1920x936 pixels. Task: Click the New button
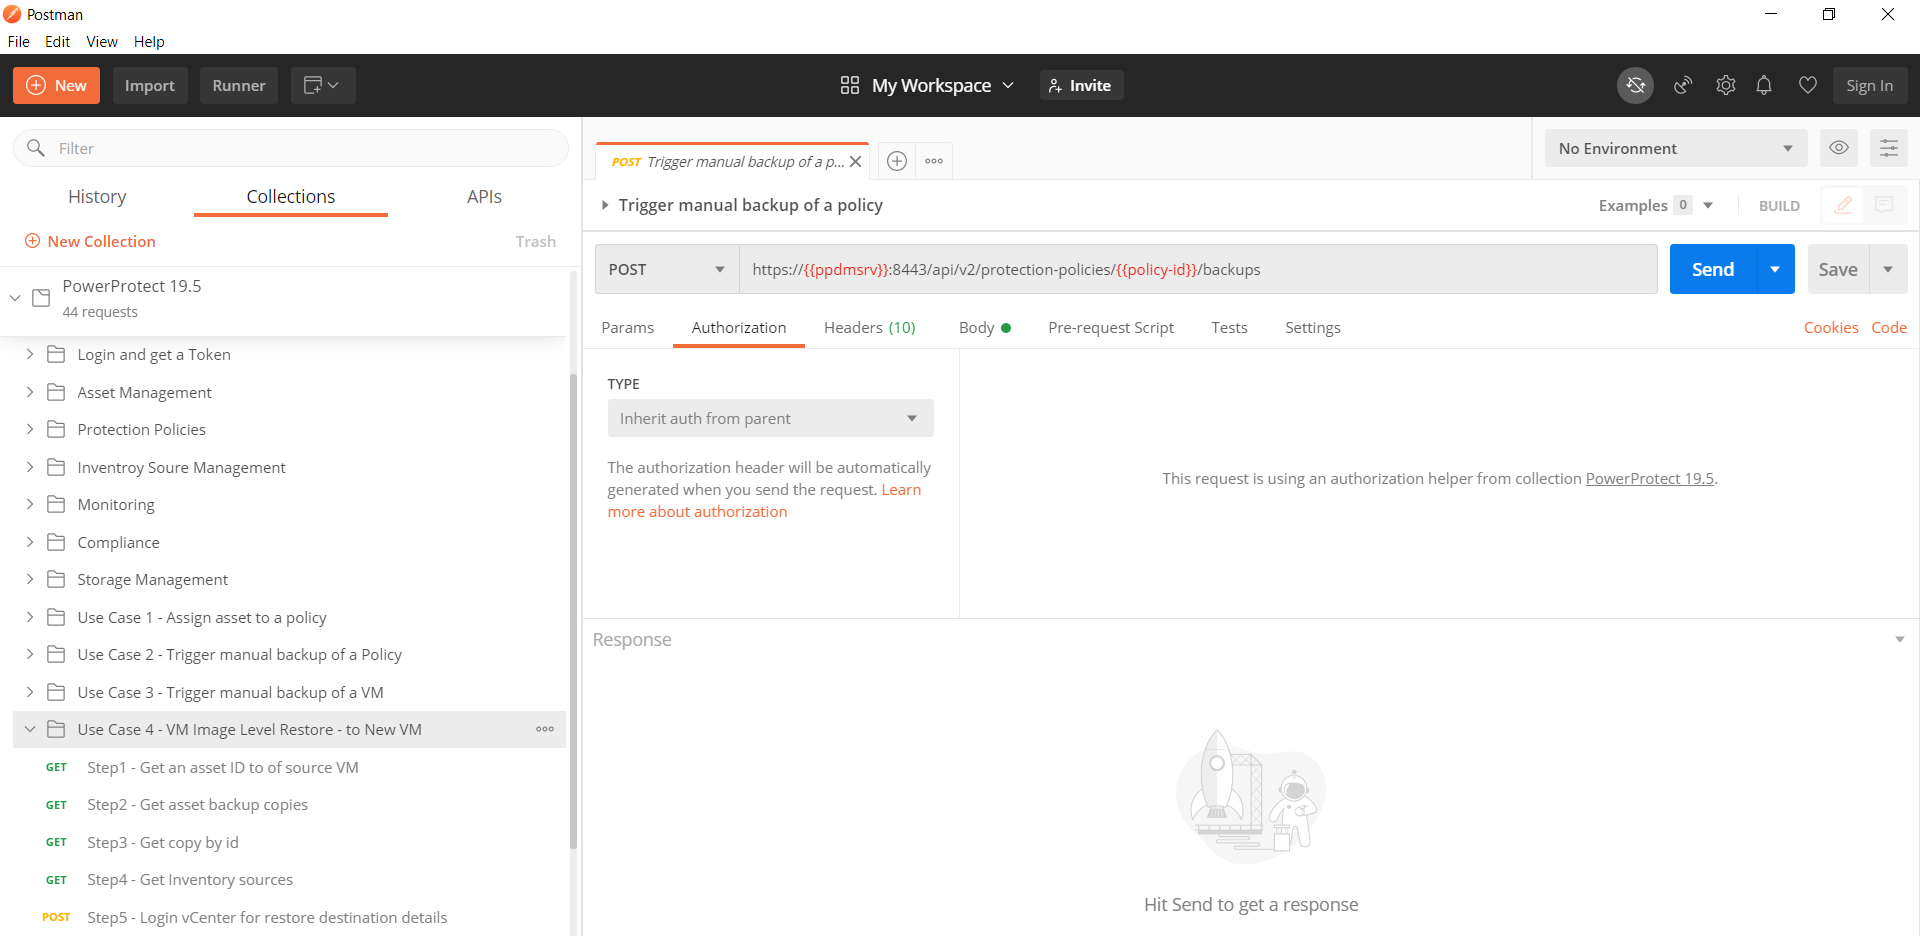(x=56, y=86)
